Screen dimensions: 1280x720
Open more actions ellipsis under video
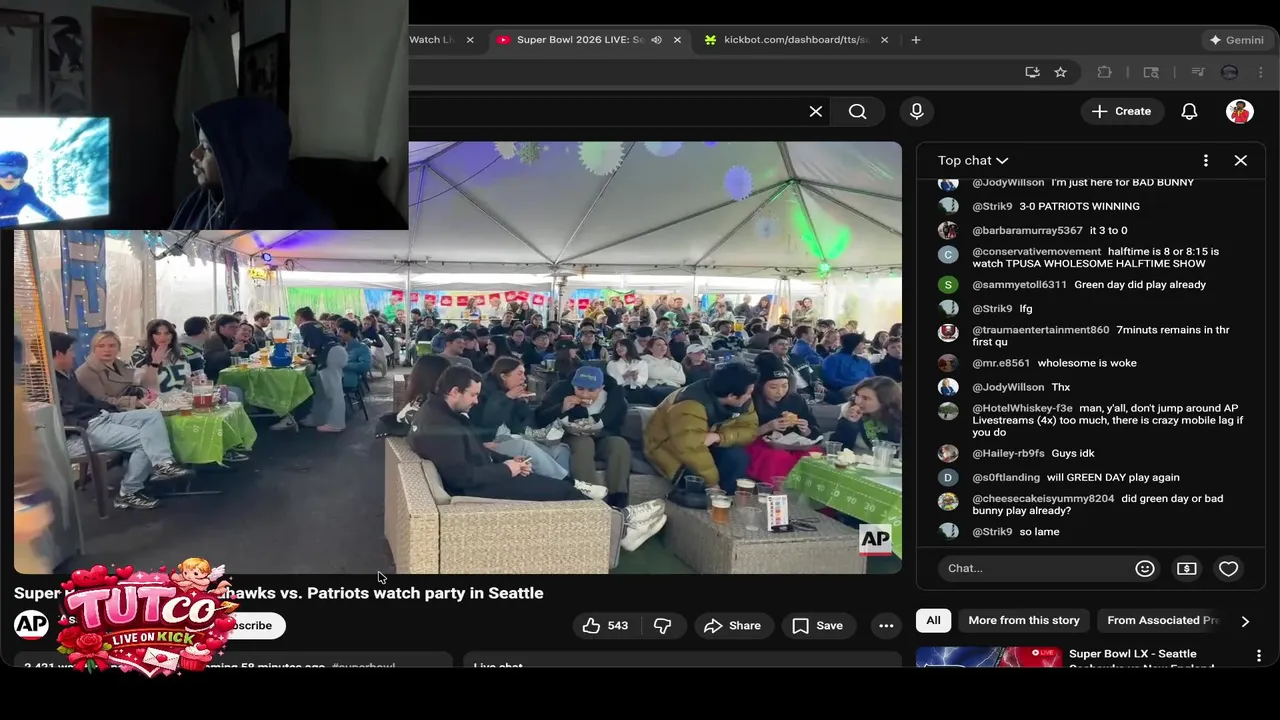click(x=886, y=625)
